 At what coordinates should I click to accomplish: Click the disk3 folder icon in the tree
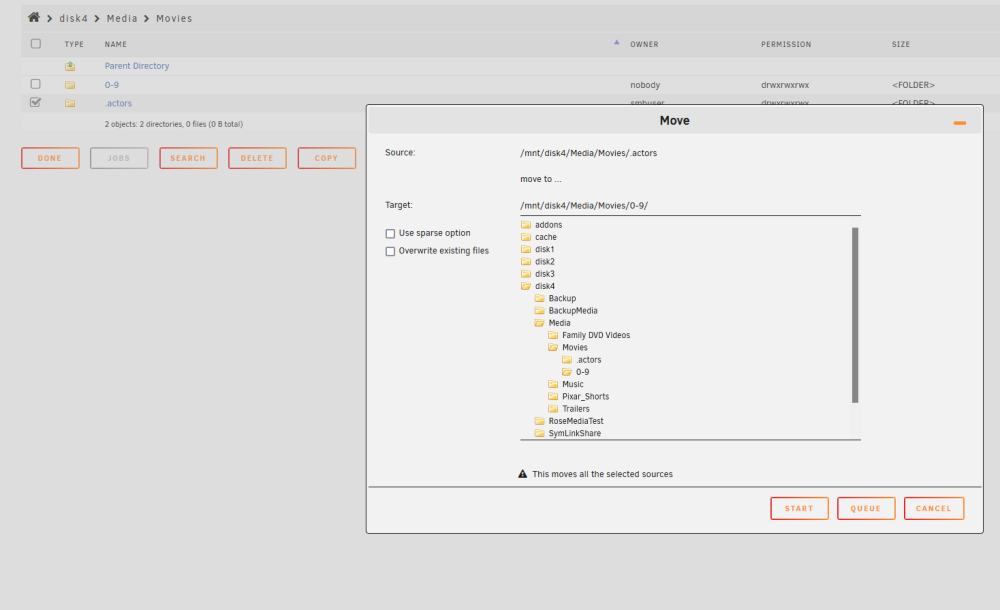pos(526,274)
